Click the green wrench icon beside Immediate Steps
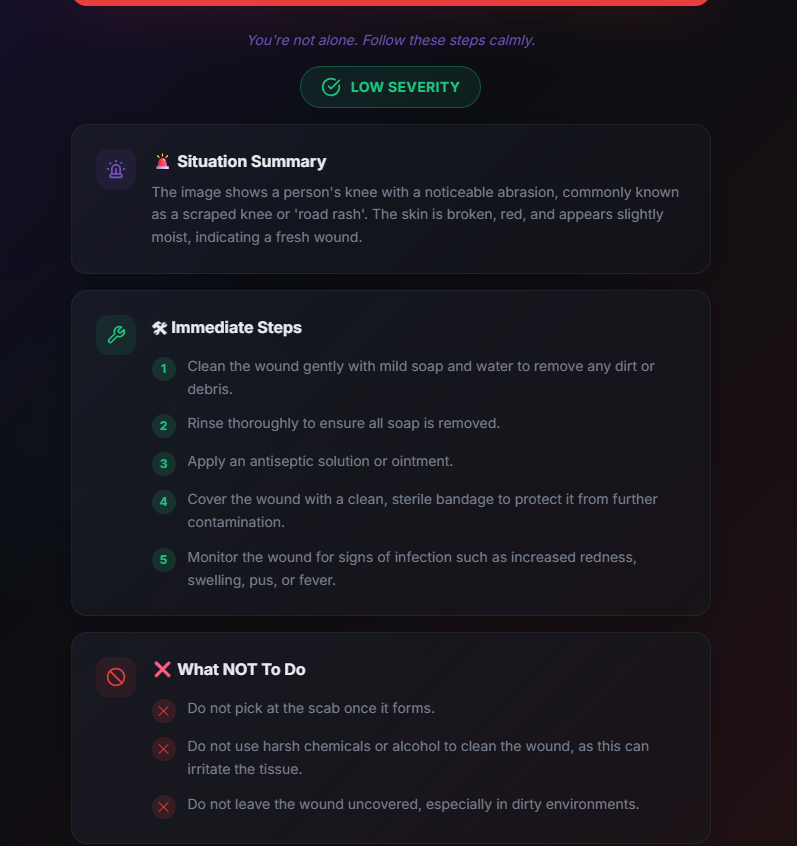Viewport: 797px width, 846px height. tap(116, 335)
